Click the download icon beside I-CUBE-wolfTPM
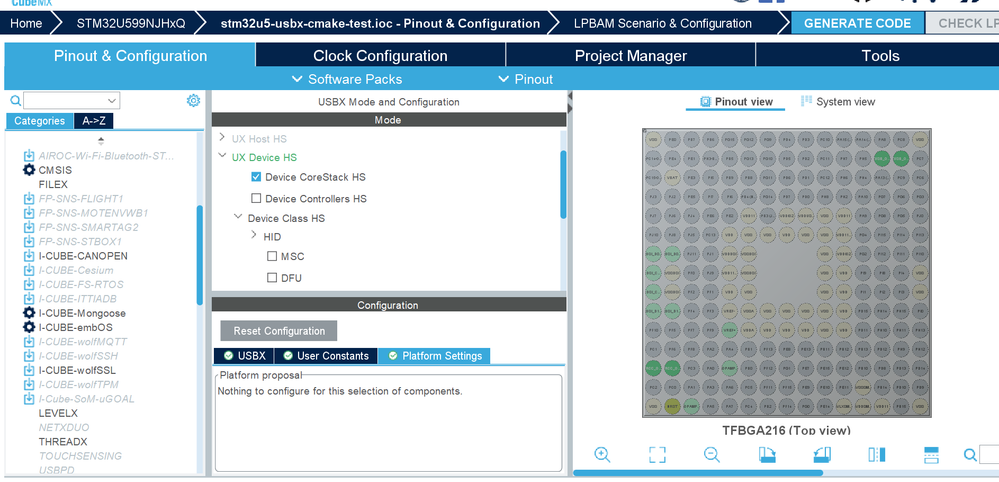 point(29,385)
